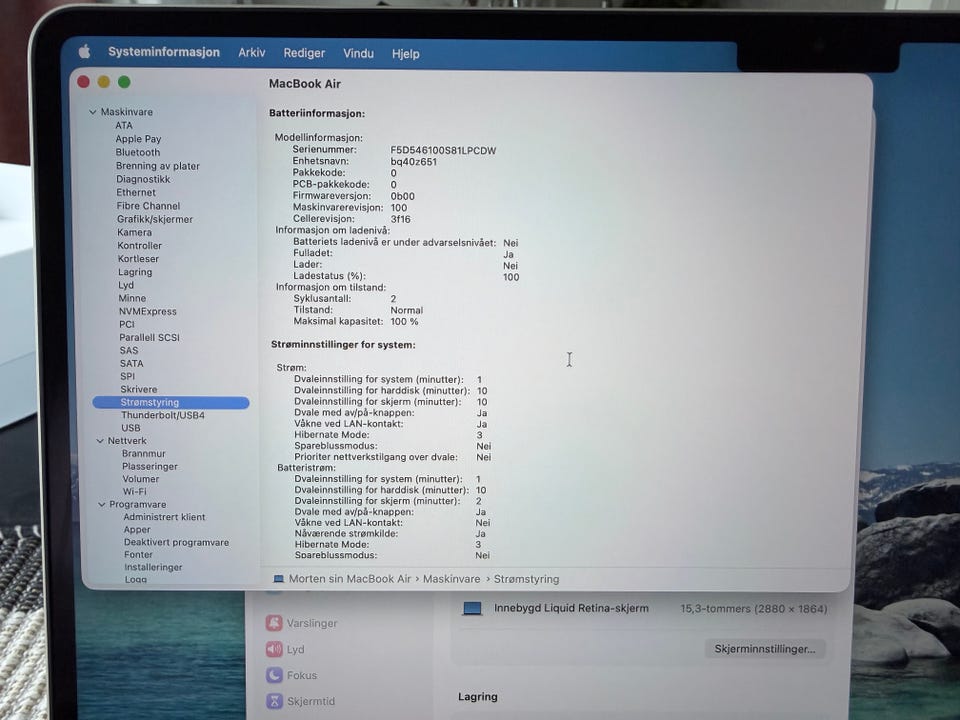The image size is (960, 720).
Task: Select NVMExpress in the sidebar
Action: click(148, 311)
